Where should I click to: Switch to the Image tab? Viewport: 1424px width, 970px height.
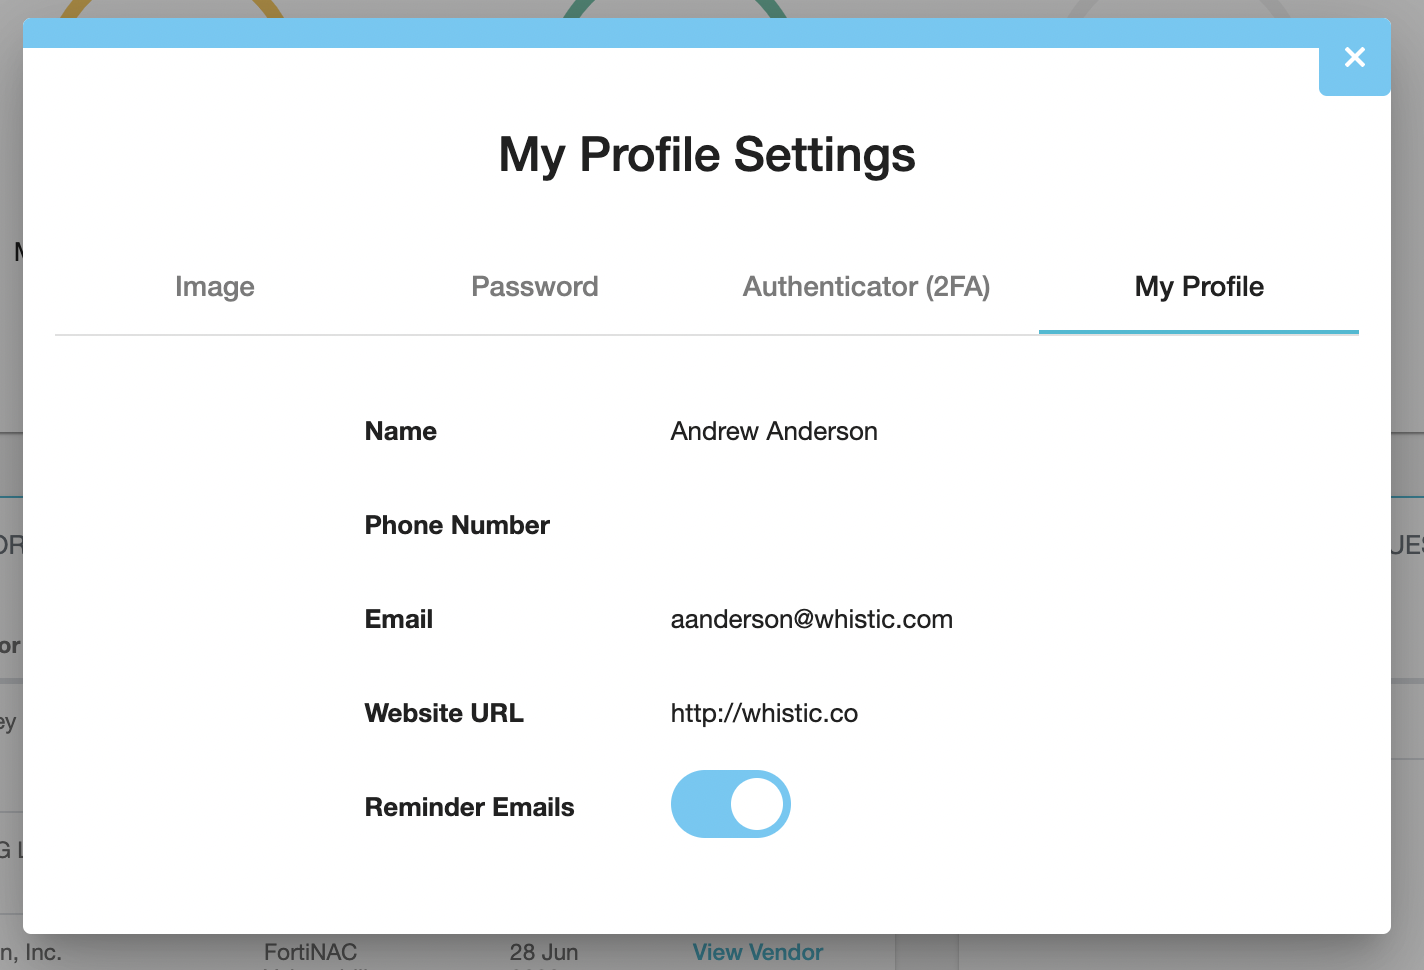click(x=214, y=287)
